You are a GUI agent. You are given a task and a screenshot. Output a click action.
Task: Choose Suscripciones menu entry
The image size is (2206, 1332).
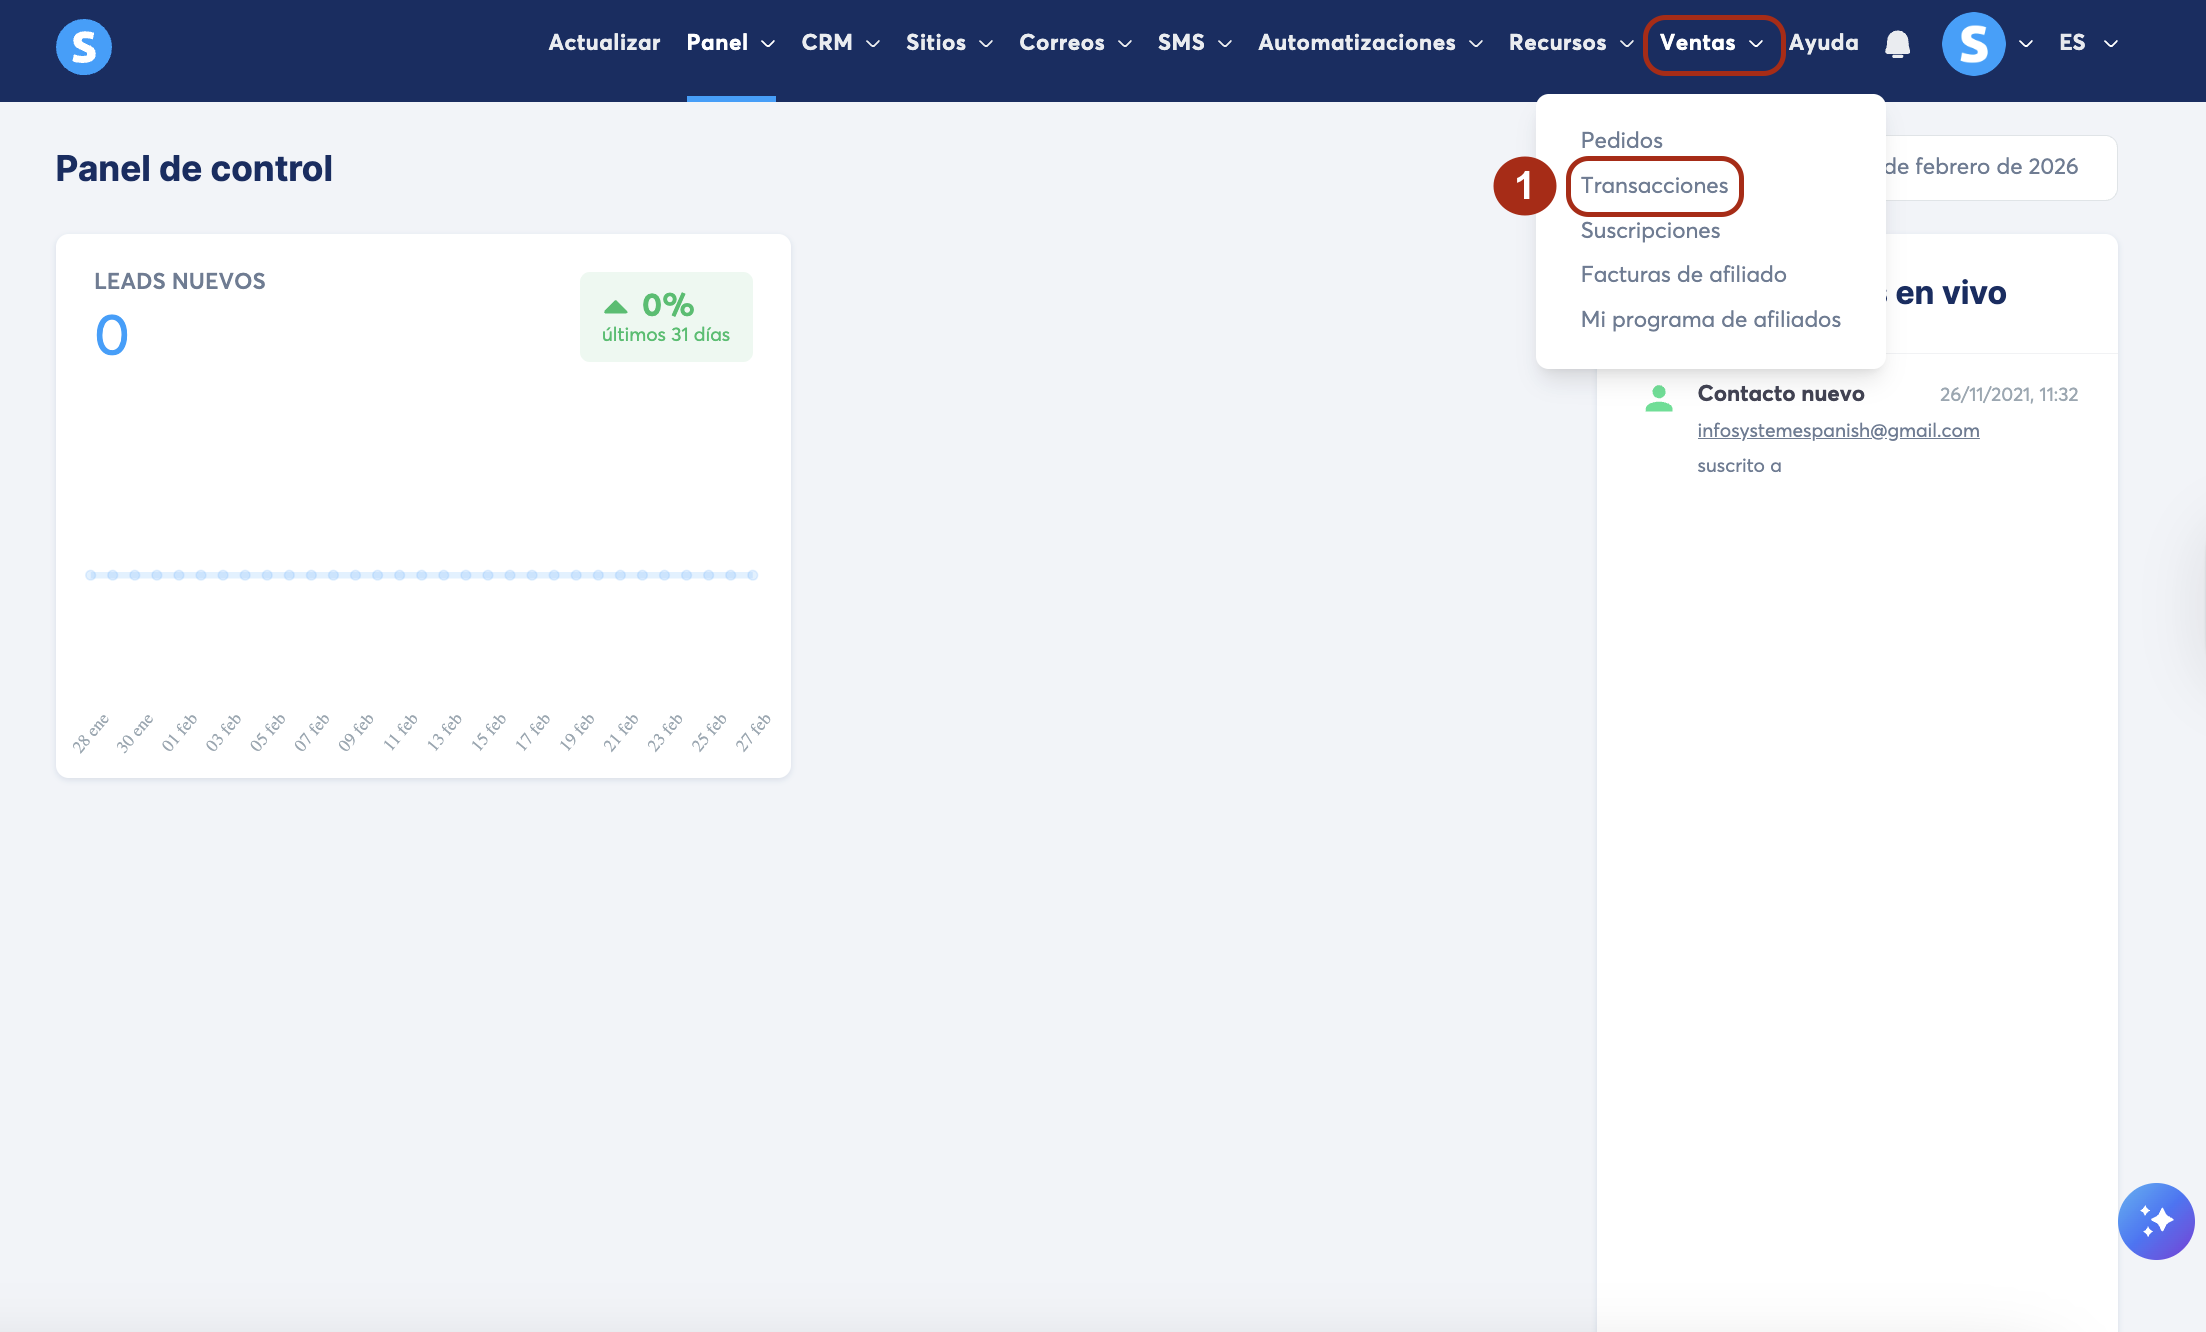pos(1650,231)
